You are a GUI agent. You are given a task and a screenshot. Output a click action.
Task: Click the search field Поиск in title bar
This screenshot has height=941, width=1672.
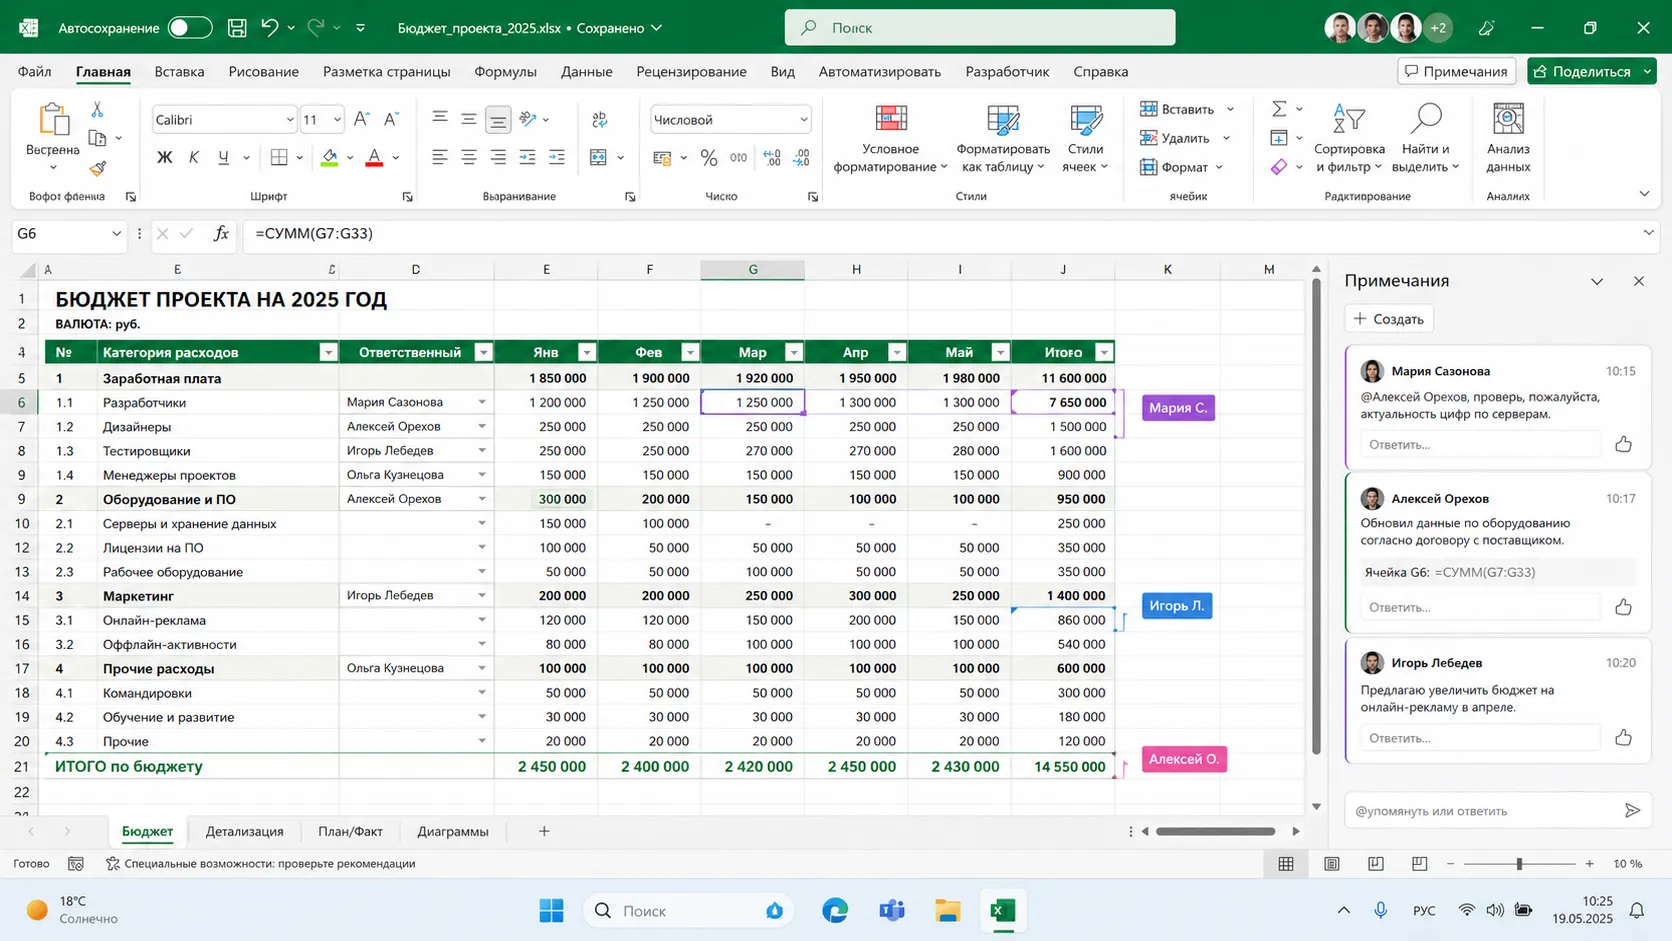pyautogui.click(x=980, y=28)
